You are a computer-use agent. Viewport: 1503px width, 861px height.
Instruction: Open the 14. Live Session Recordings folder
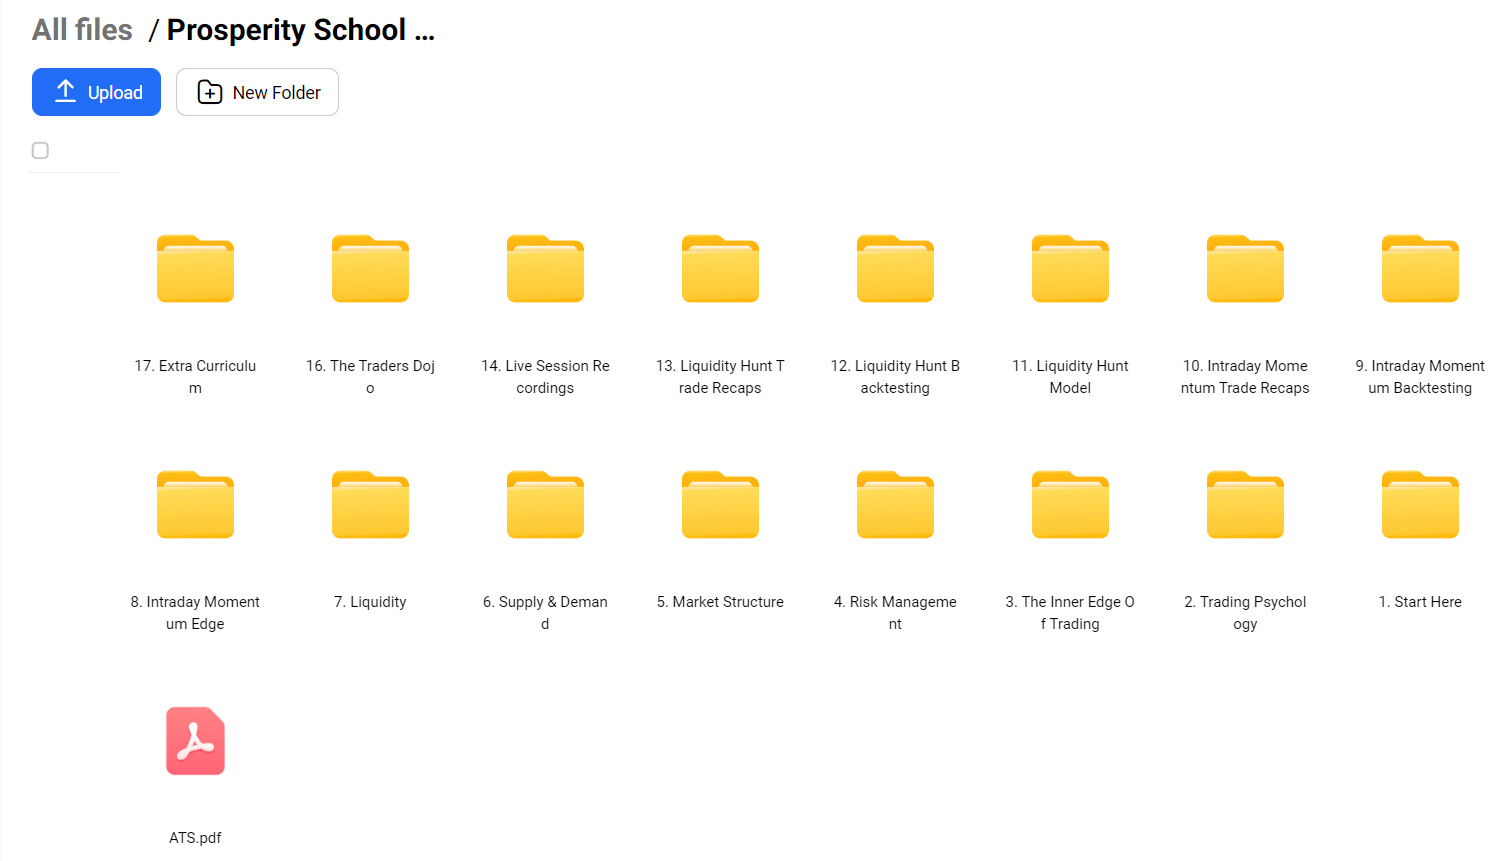click(x=545, y=269)
